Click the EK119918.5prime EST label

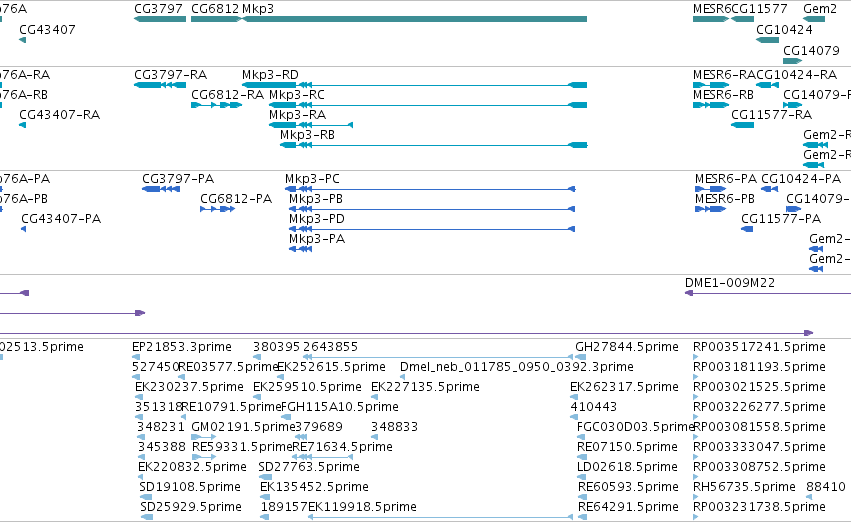click(x=363, y=508)
